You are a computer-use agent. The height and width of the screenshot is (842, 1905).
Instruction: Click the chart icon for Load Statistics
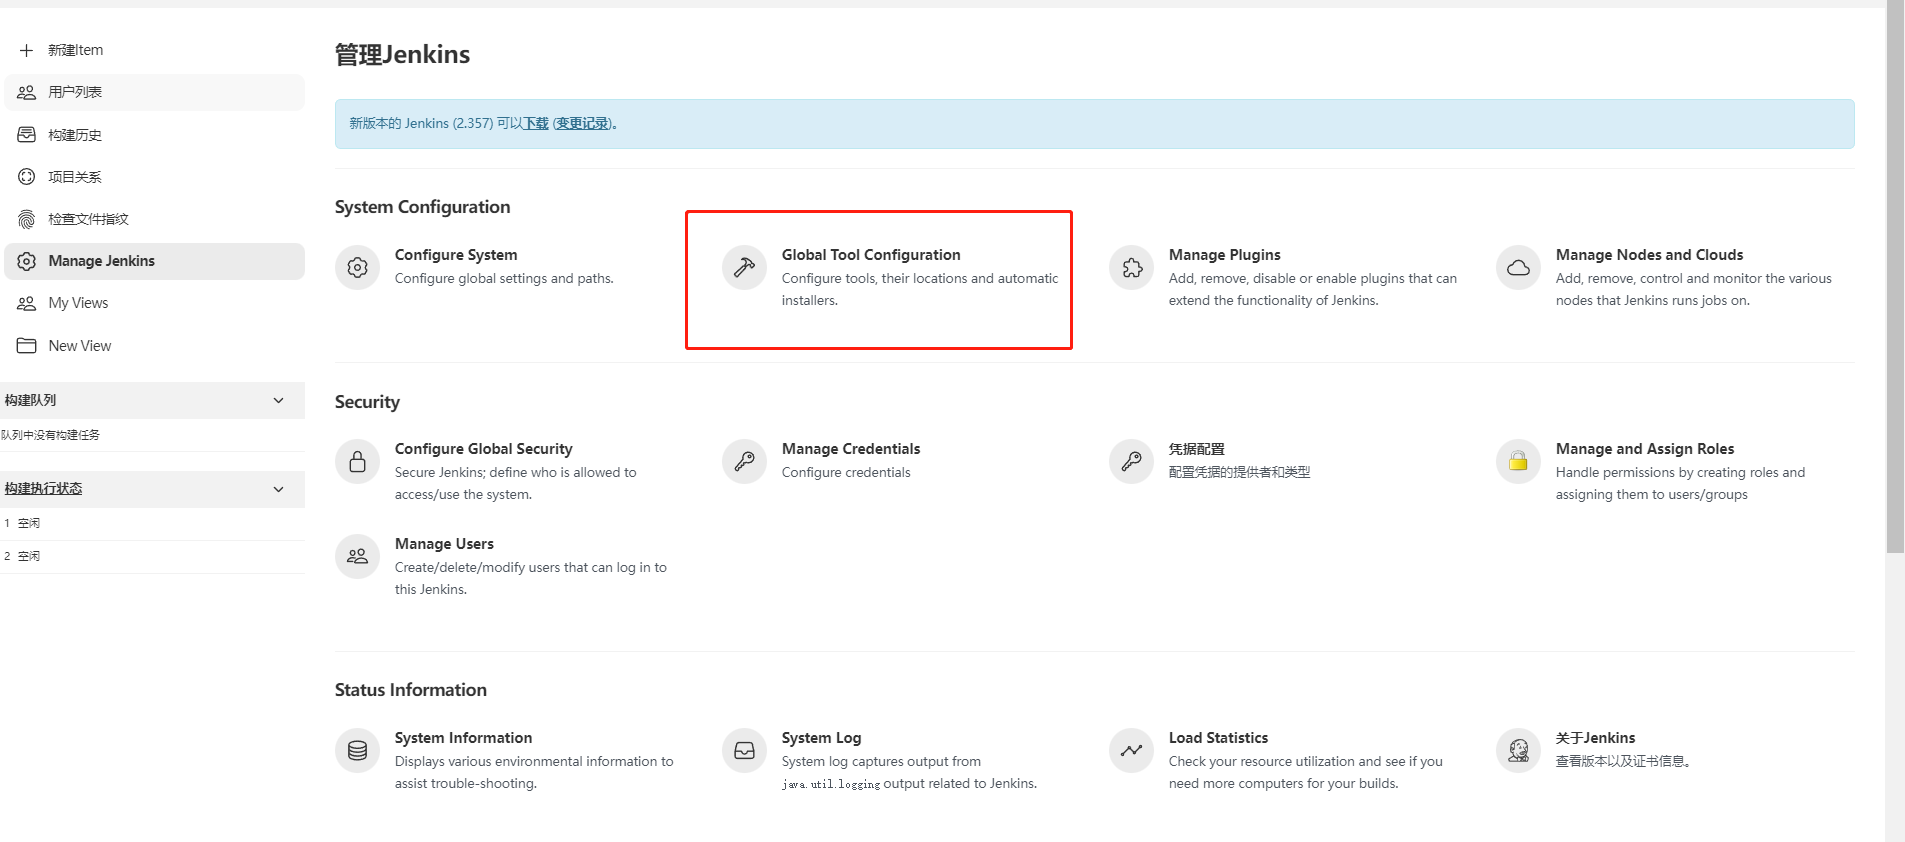coord(1132,751)
